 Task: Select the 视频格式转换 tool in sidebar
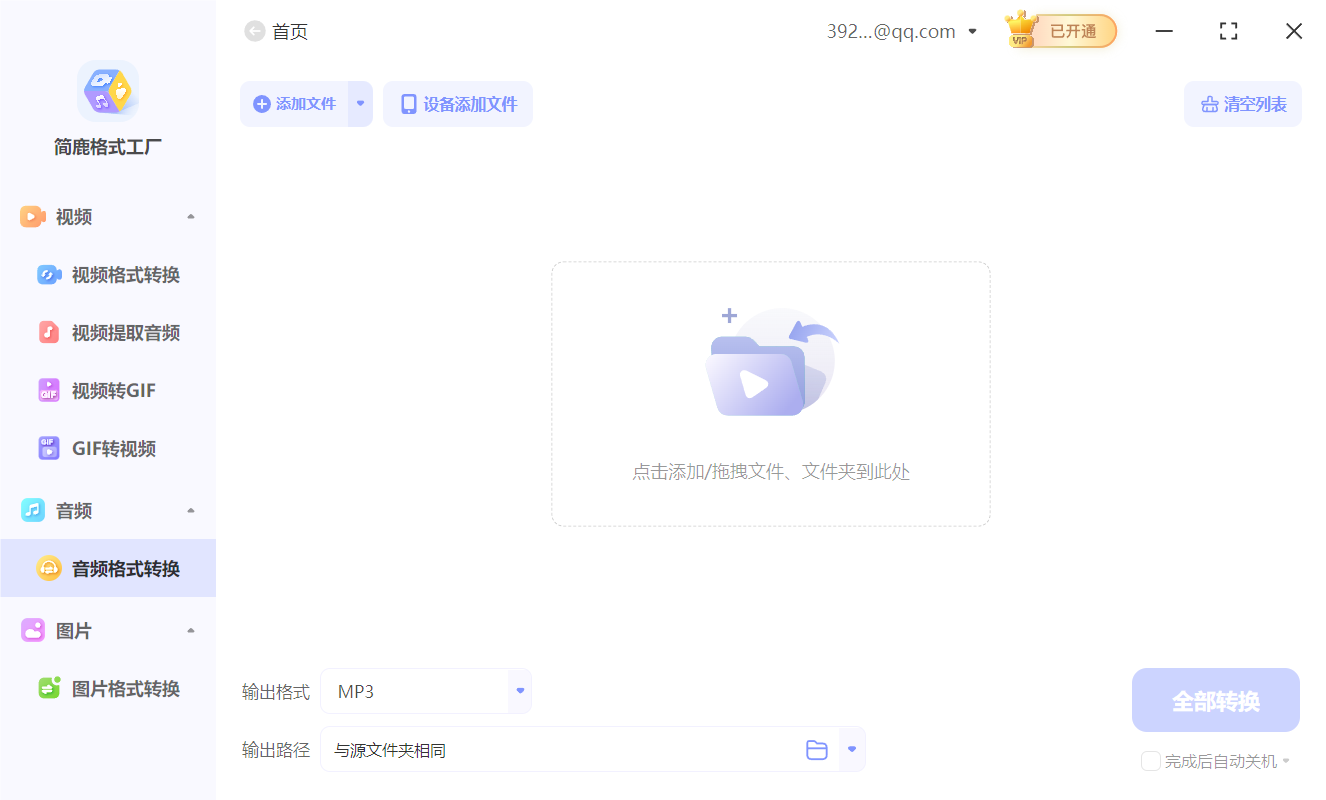point(110,274)
